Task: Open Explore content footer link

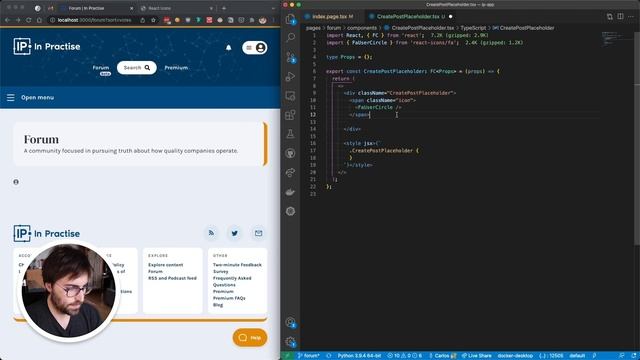Action: tap(166, 265)
